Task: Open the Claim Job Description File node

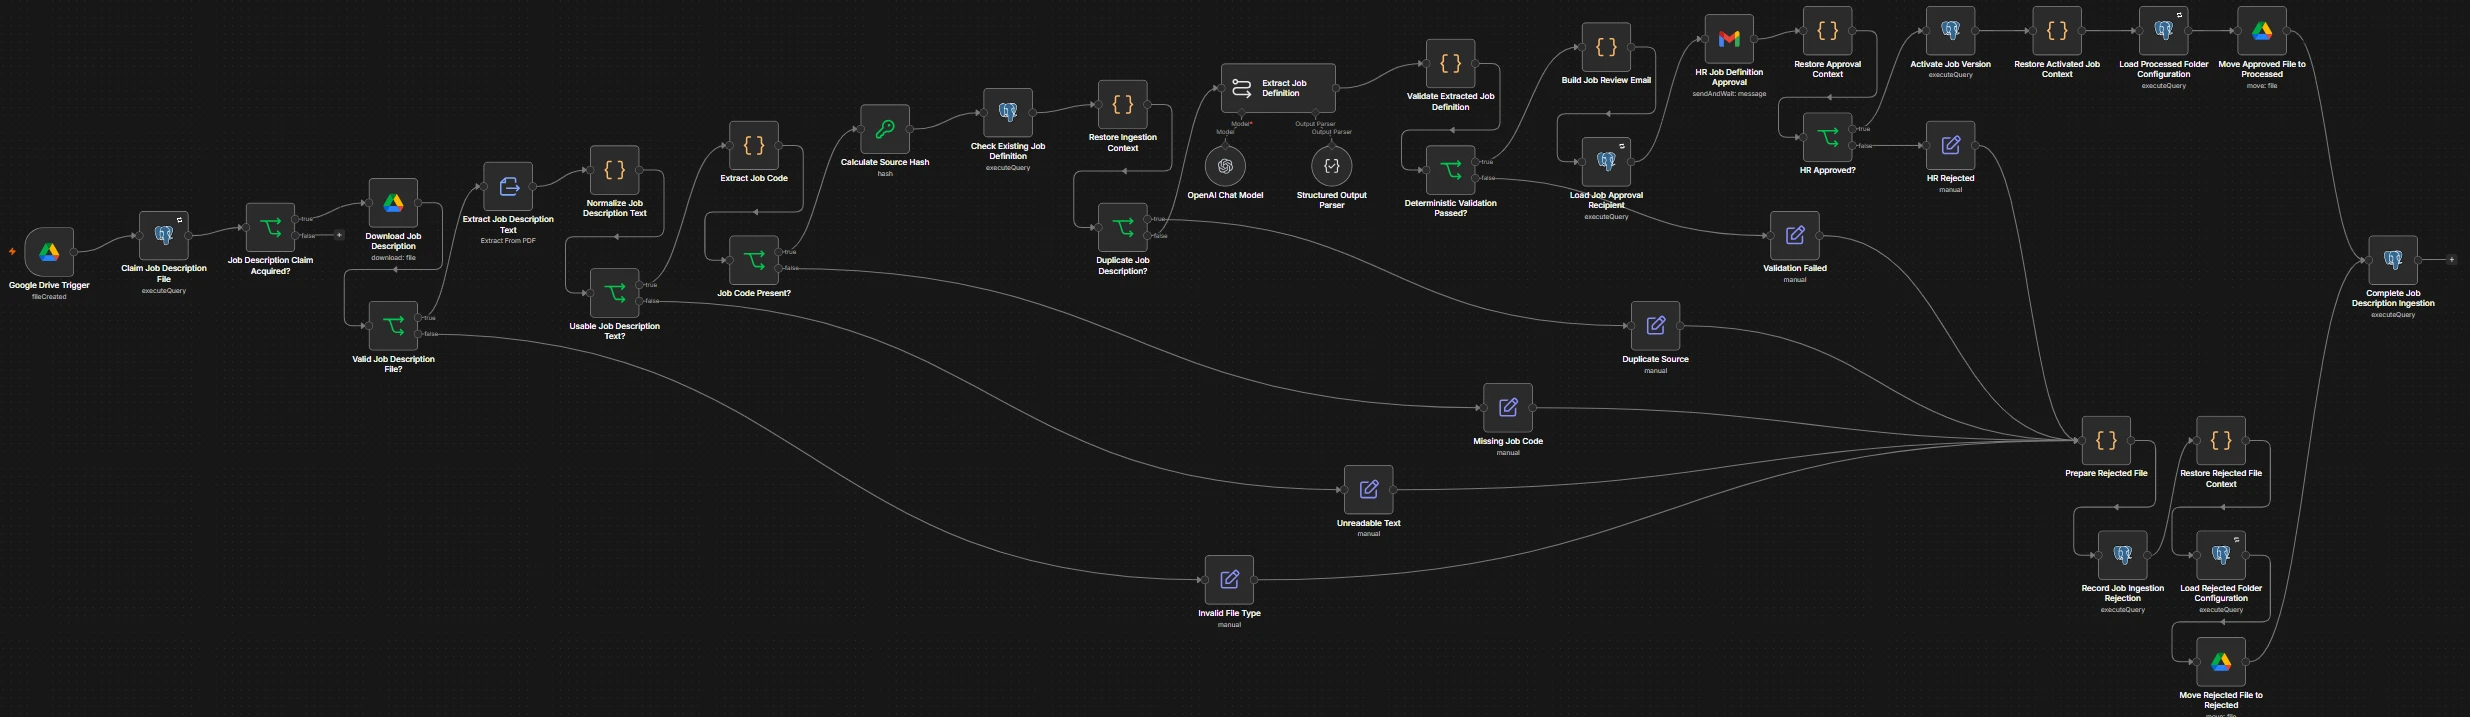Action: click(x=164, y=235)
